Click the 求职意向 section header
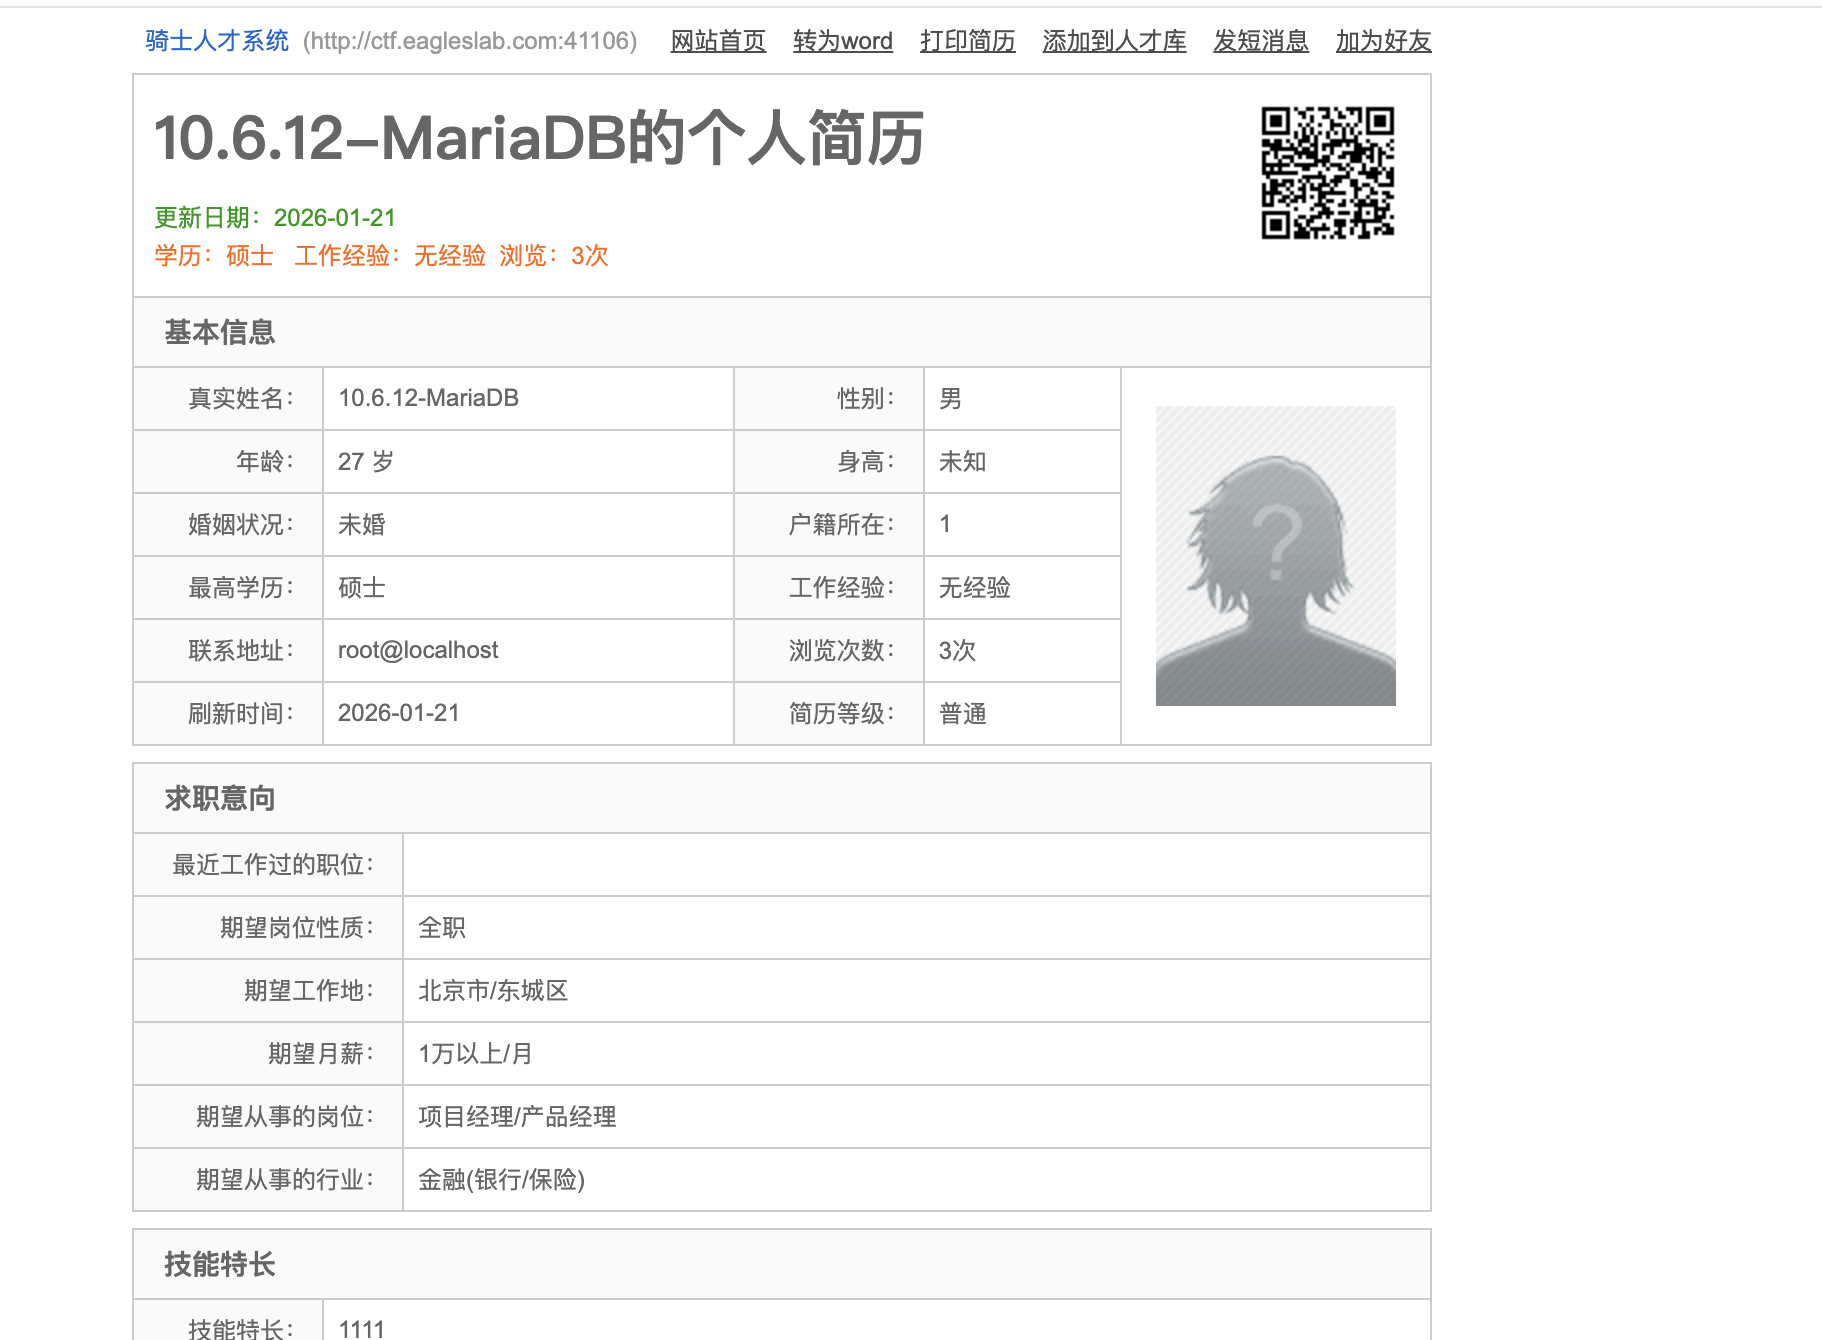The width and height of the screenshot is (1822, 1340). point(220,798)
